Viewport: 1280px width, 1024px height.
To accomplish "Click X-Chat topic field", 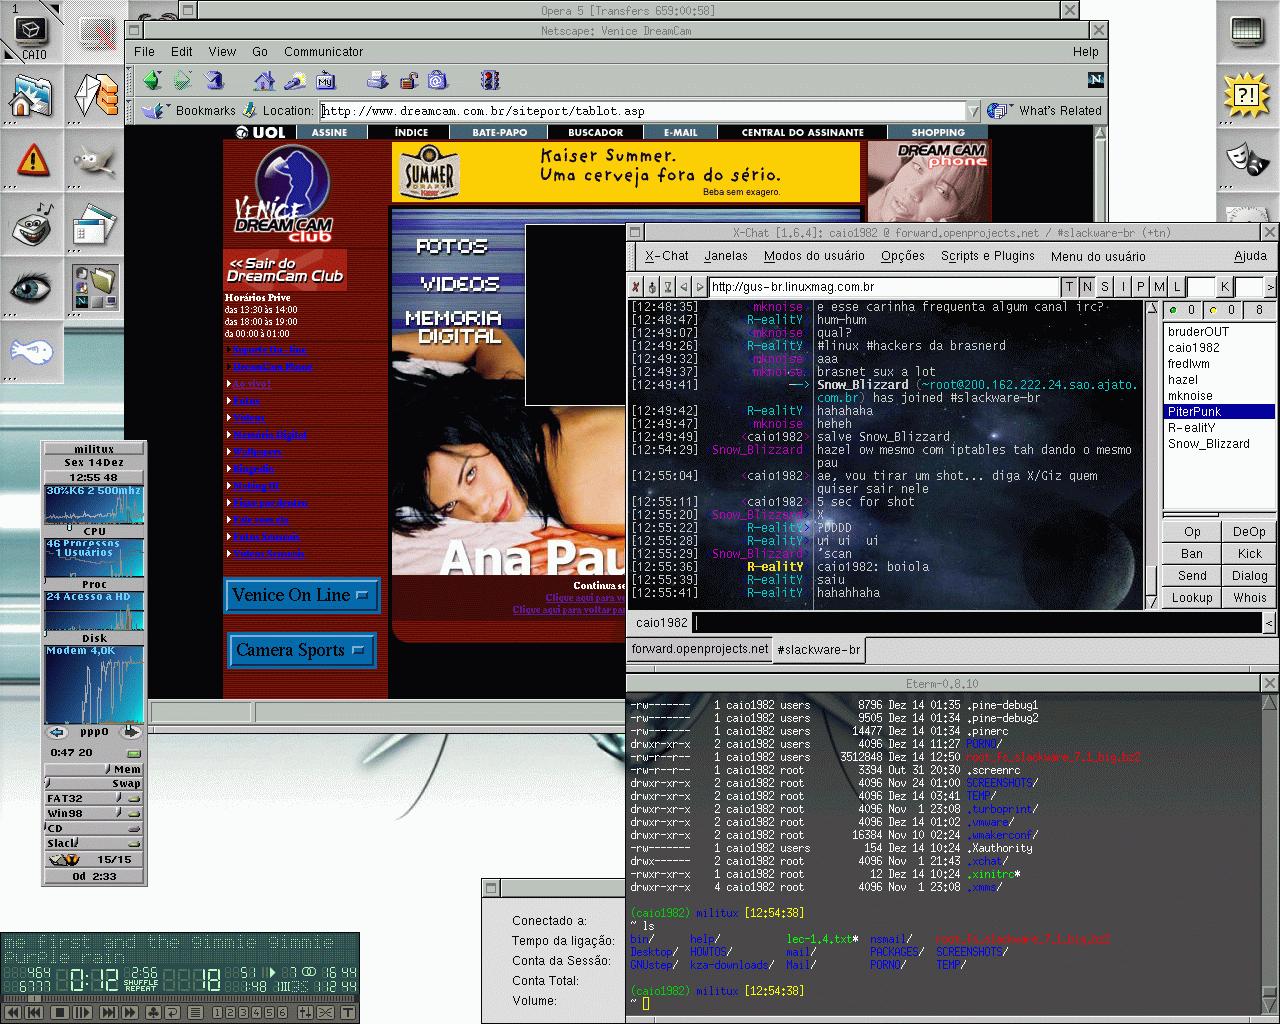I will [883, 287].
